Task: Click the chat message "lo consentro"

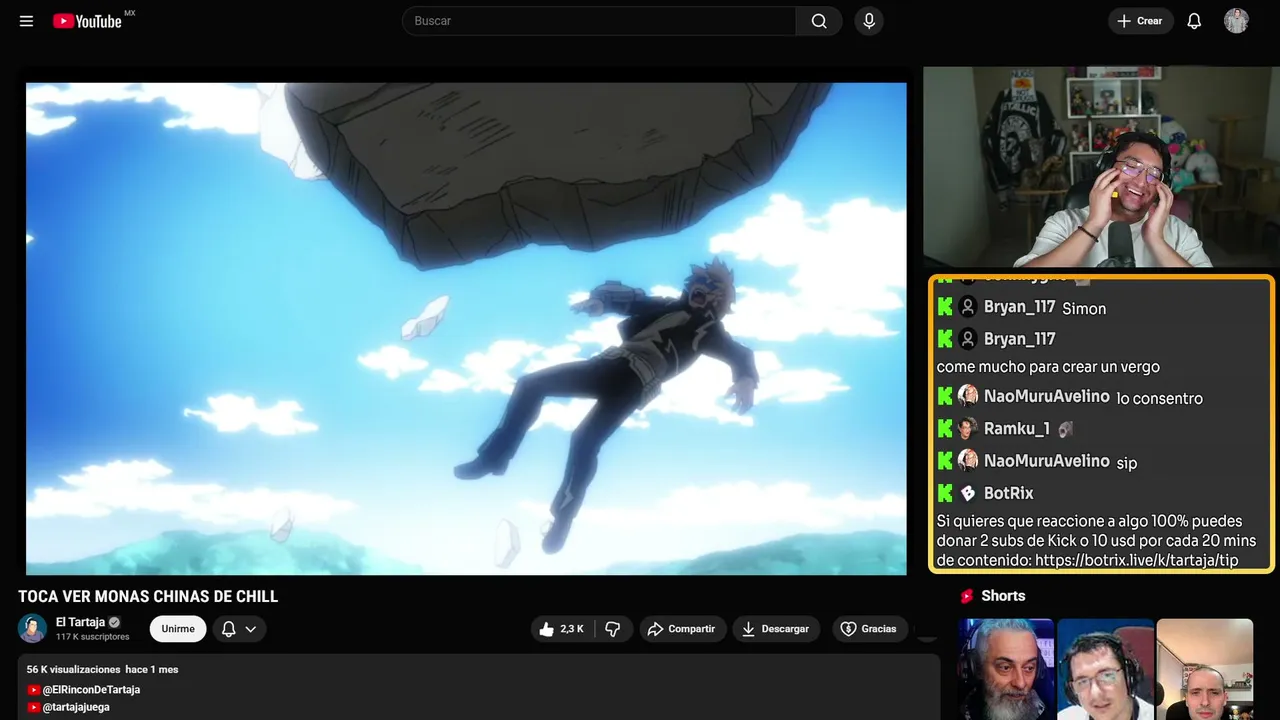Action: [x=1160, y=398]
